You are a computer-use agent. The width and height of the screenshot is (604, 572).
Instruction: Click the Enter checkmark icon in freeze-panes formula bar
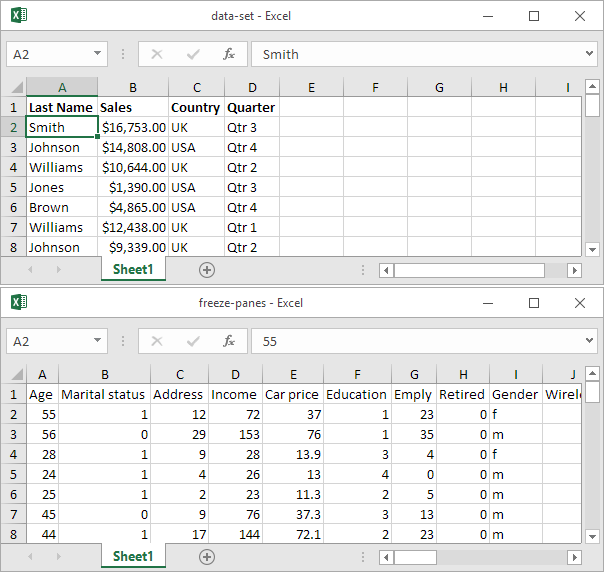(193, 341)
